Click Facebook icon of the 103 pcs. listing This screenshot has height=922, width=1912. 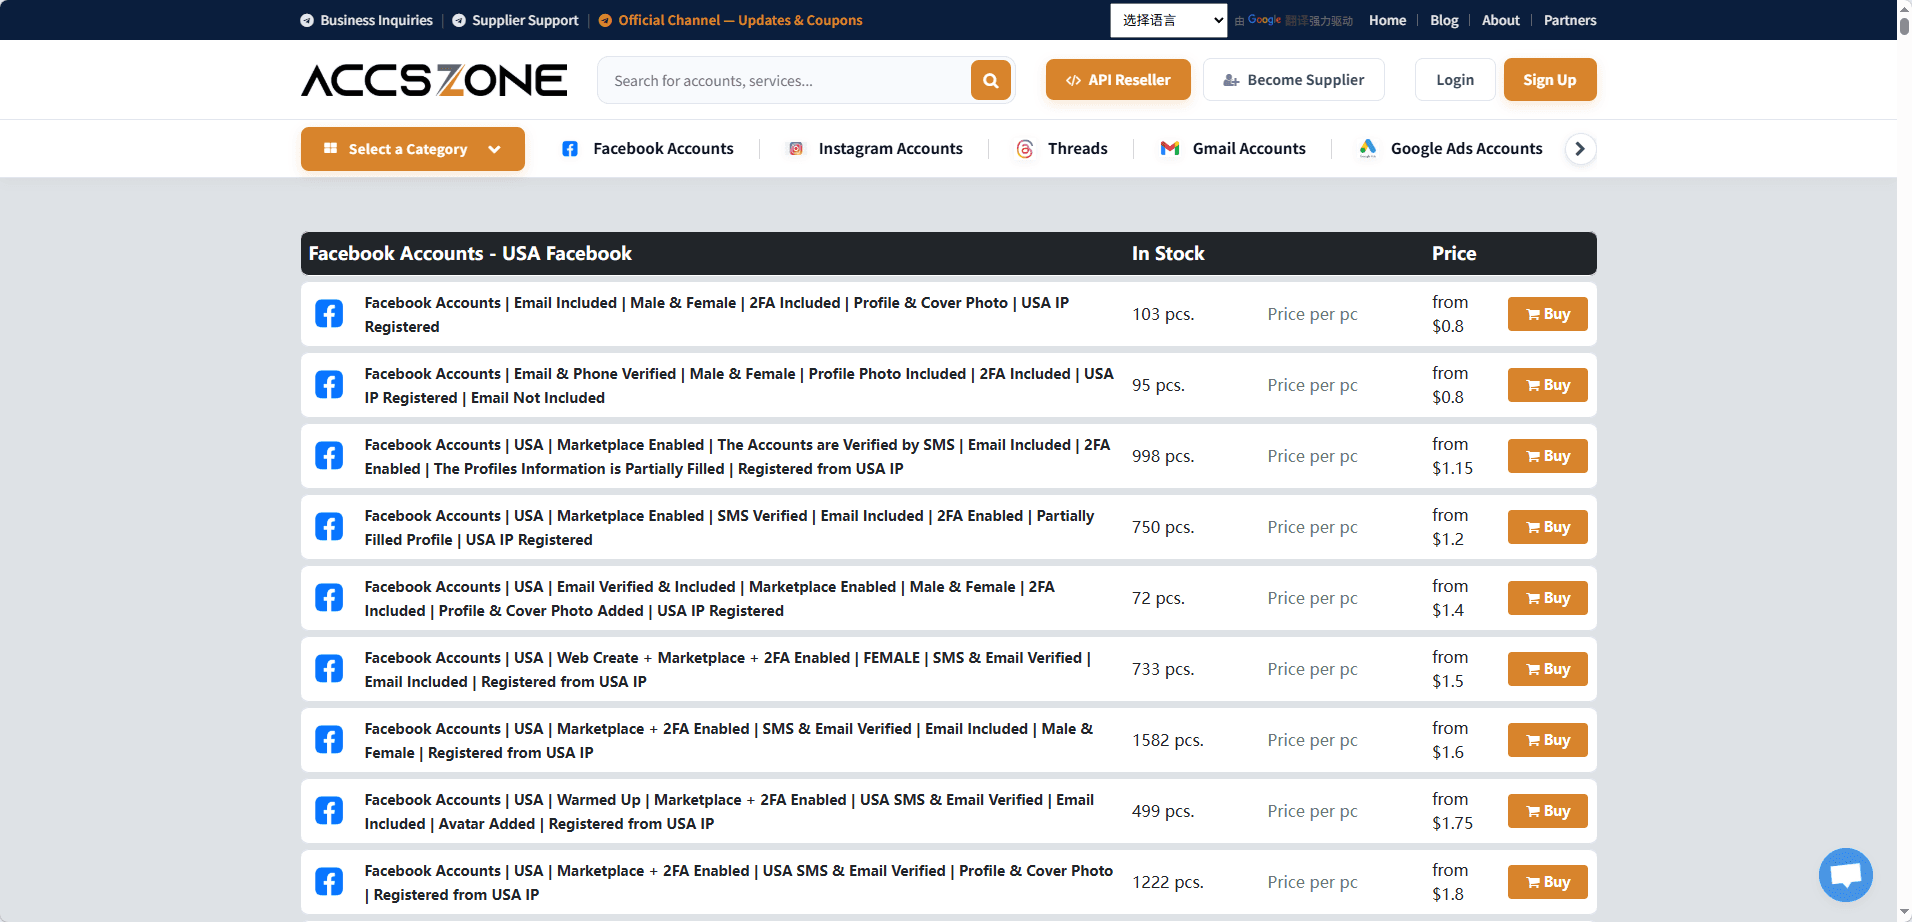329,314
